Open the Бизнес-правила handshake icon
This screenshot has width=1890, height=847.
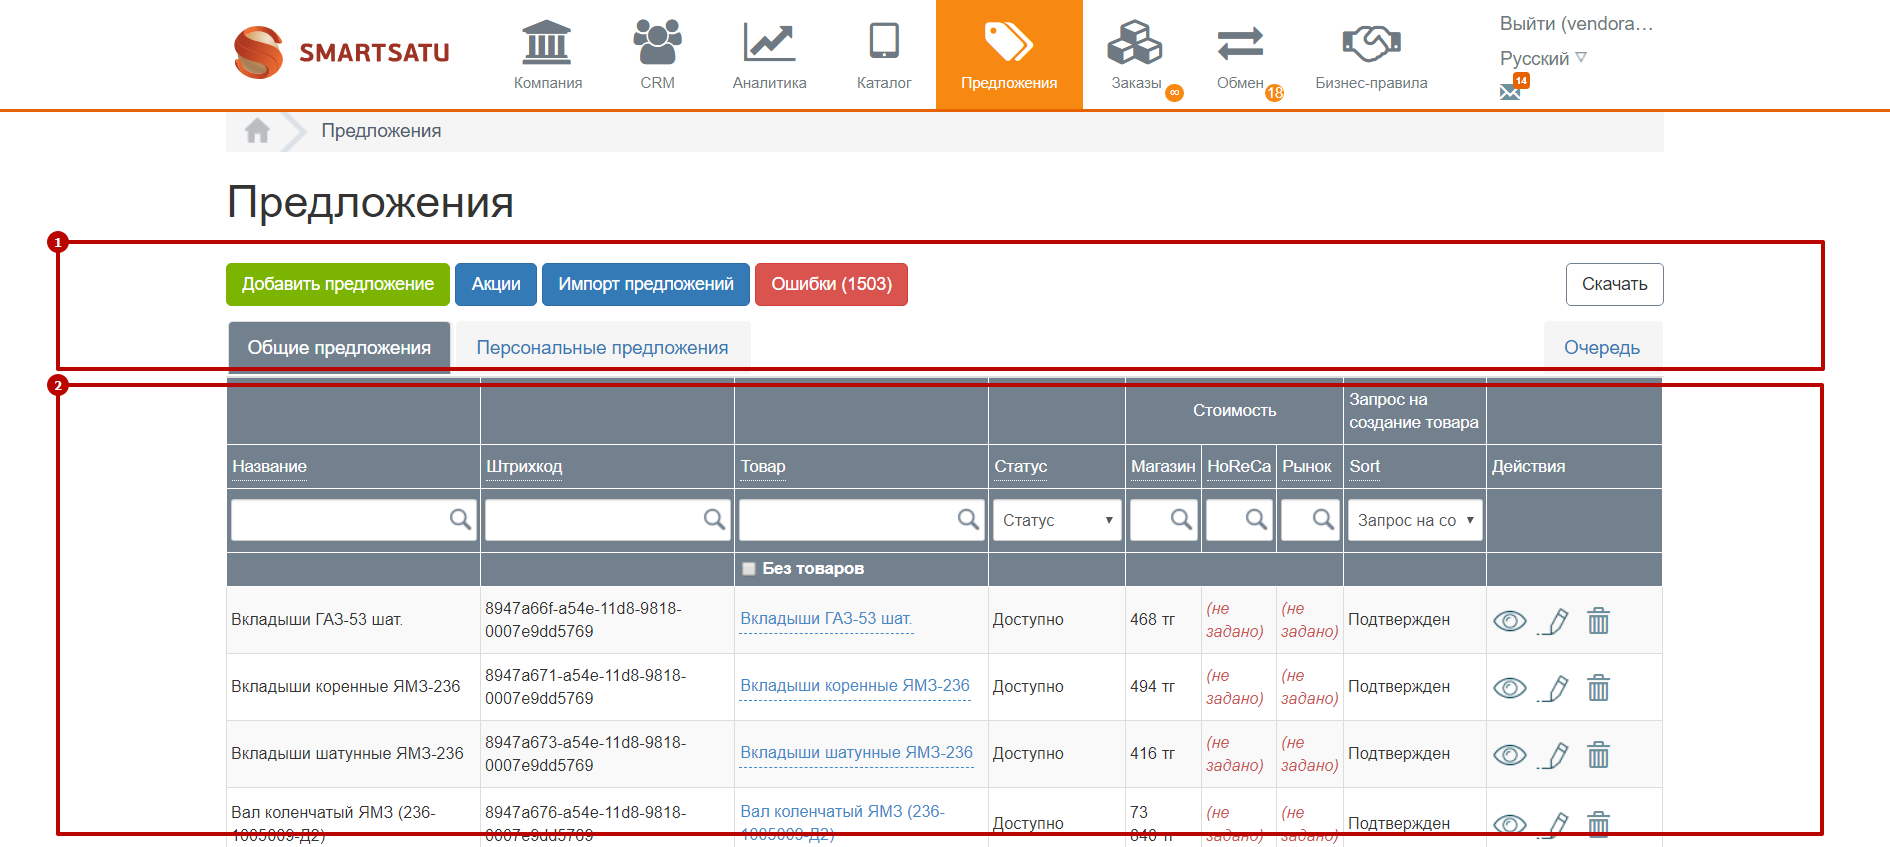[x=1371, y=43]
